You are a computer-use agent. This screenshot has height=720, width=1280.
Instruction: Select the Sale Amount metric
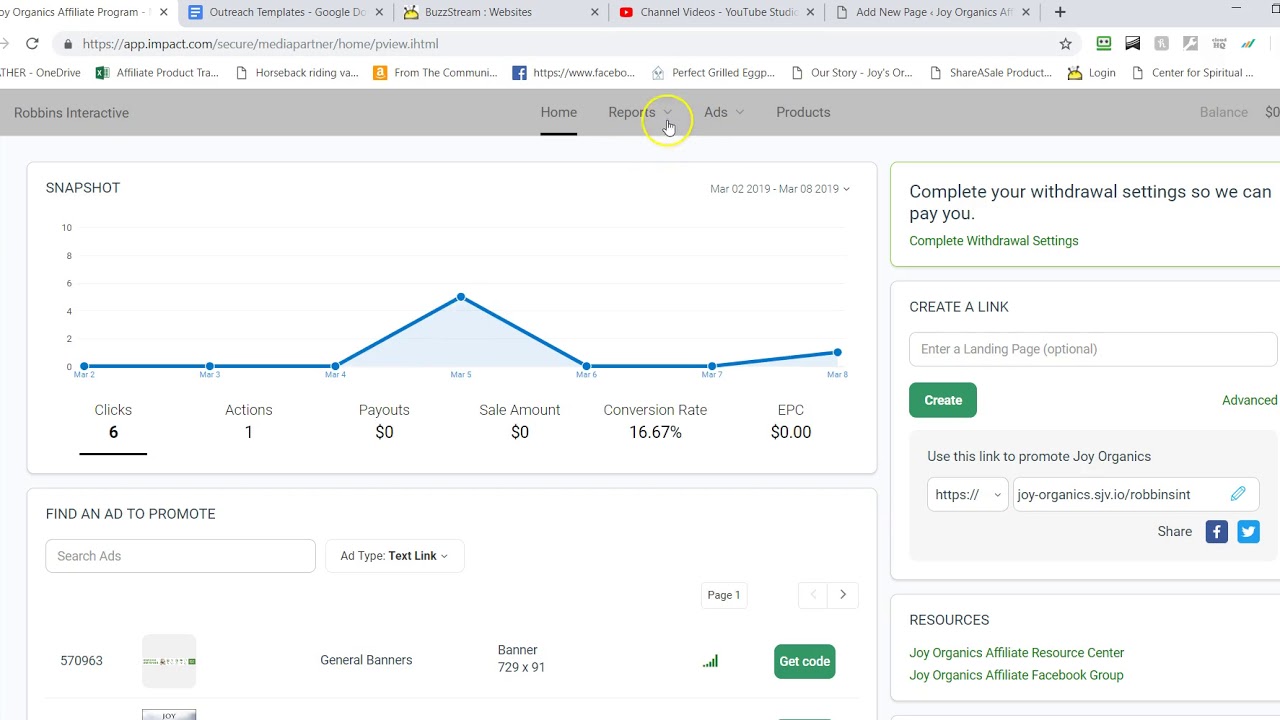click(x=520, y=421)
